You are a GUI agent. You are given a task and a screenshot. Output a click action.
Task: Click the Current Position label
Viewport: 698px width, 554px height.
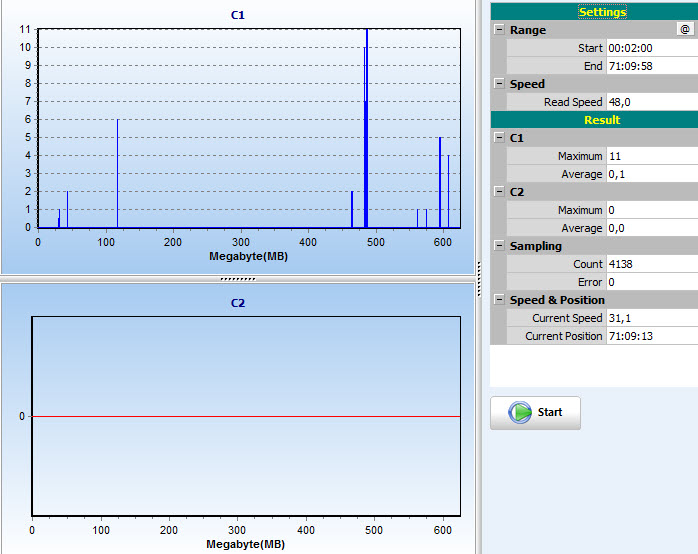[x=564, y=336]
